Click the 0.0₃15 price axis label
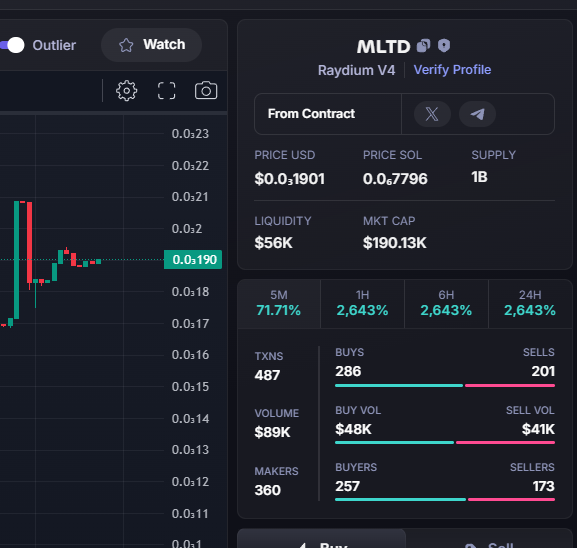Screen dimensions: 577x548 tap(190, 387)
